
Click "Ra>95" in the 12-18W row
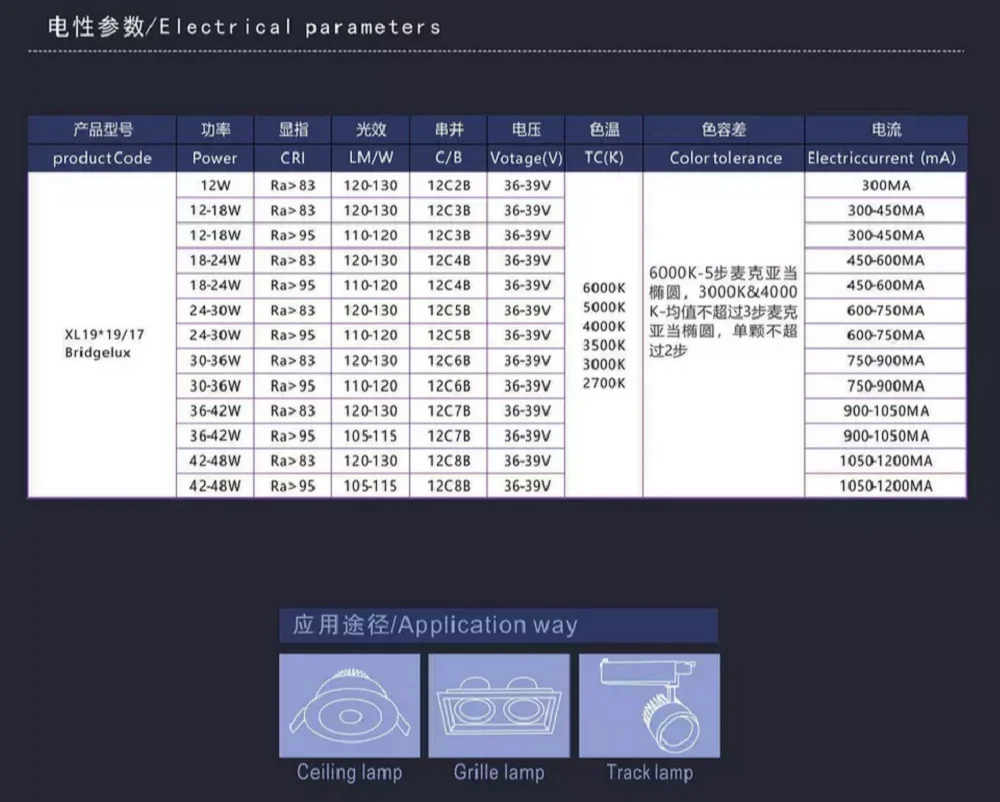coord(293,235)
